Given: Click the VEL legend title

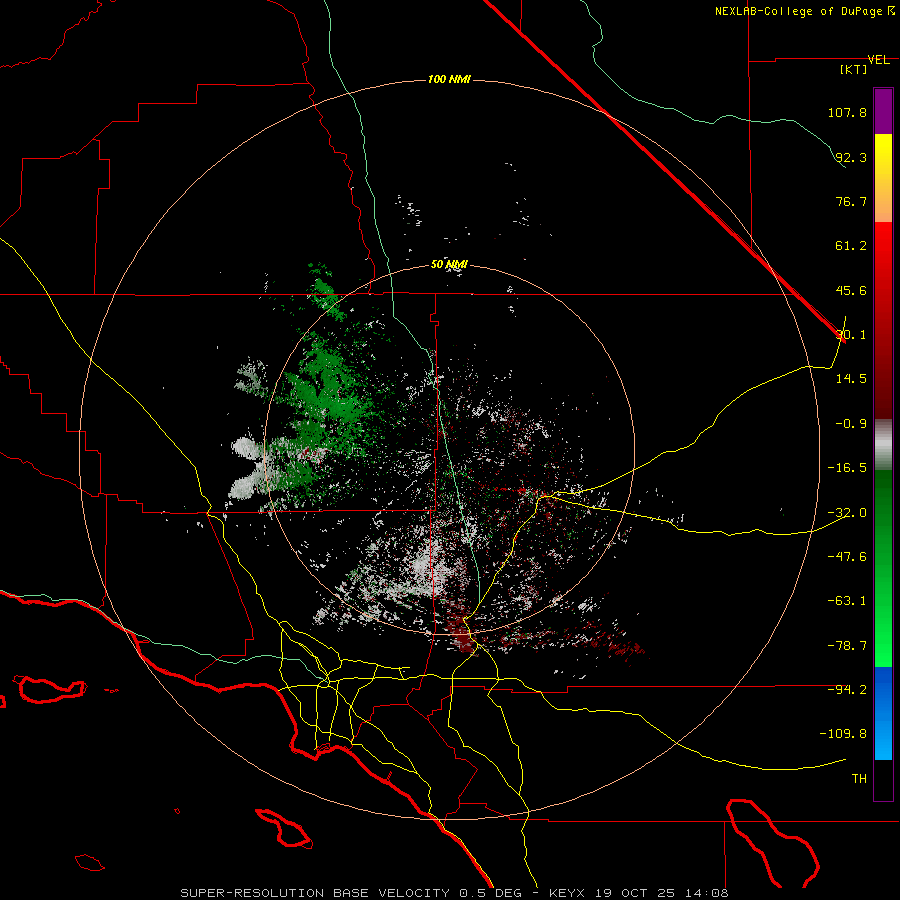Looking at the screenshot, I should coord(878,60).
